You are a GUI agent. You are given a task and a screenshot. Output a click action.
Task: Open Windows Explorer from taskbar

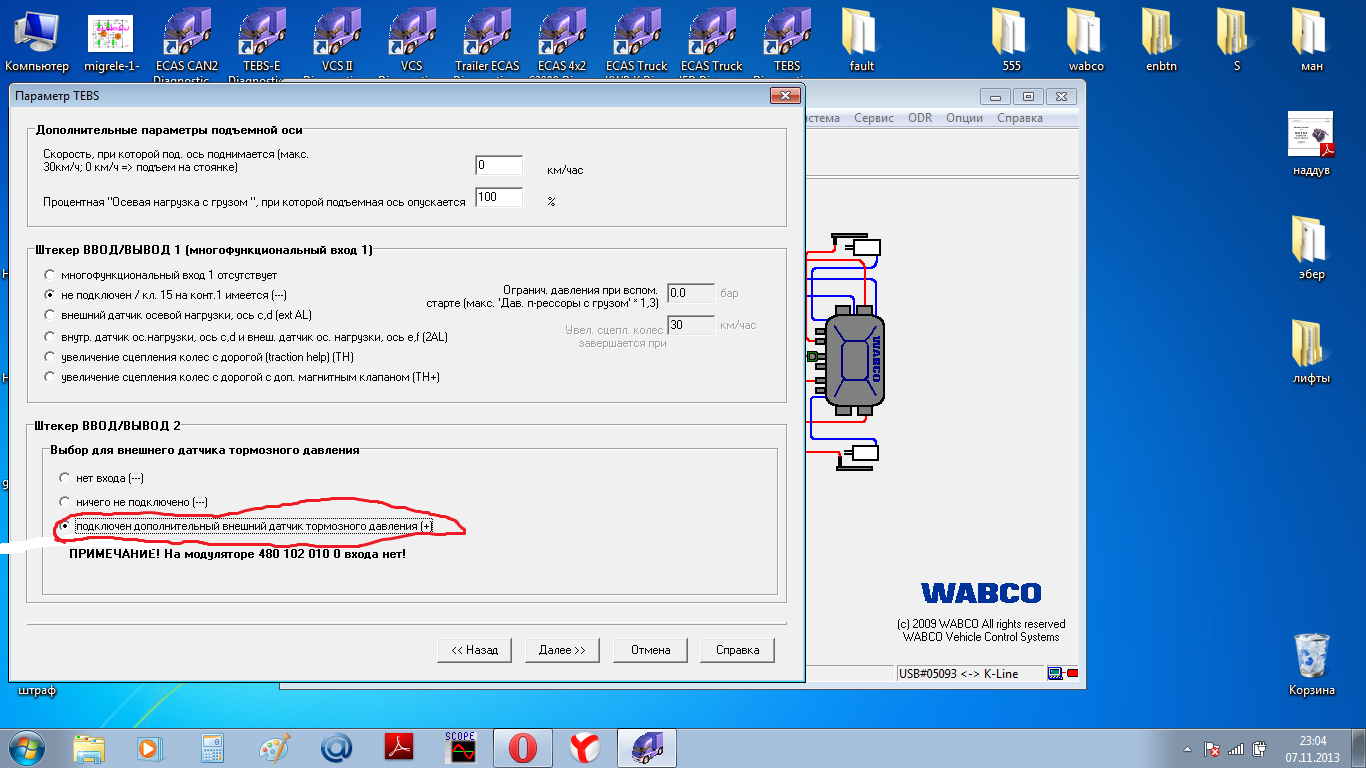click(88, 747)
